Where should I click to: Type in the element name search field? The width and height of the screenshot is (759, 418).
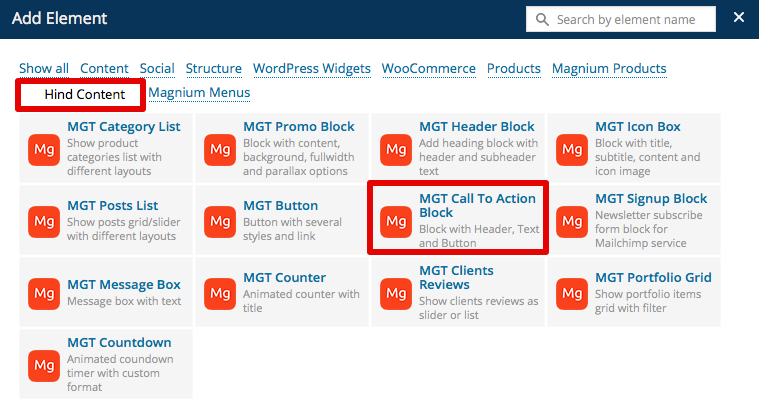point(632,19)
